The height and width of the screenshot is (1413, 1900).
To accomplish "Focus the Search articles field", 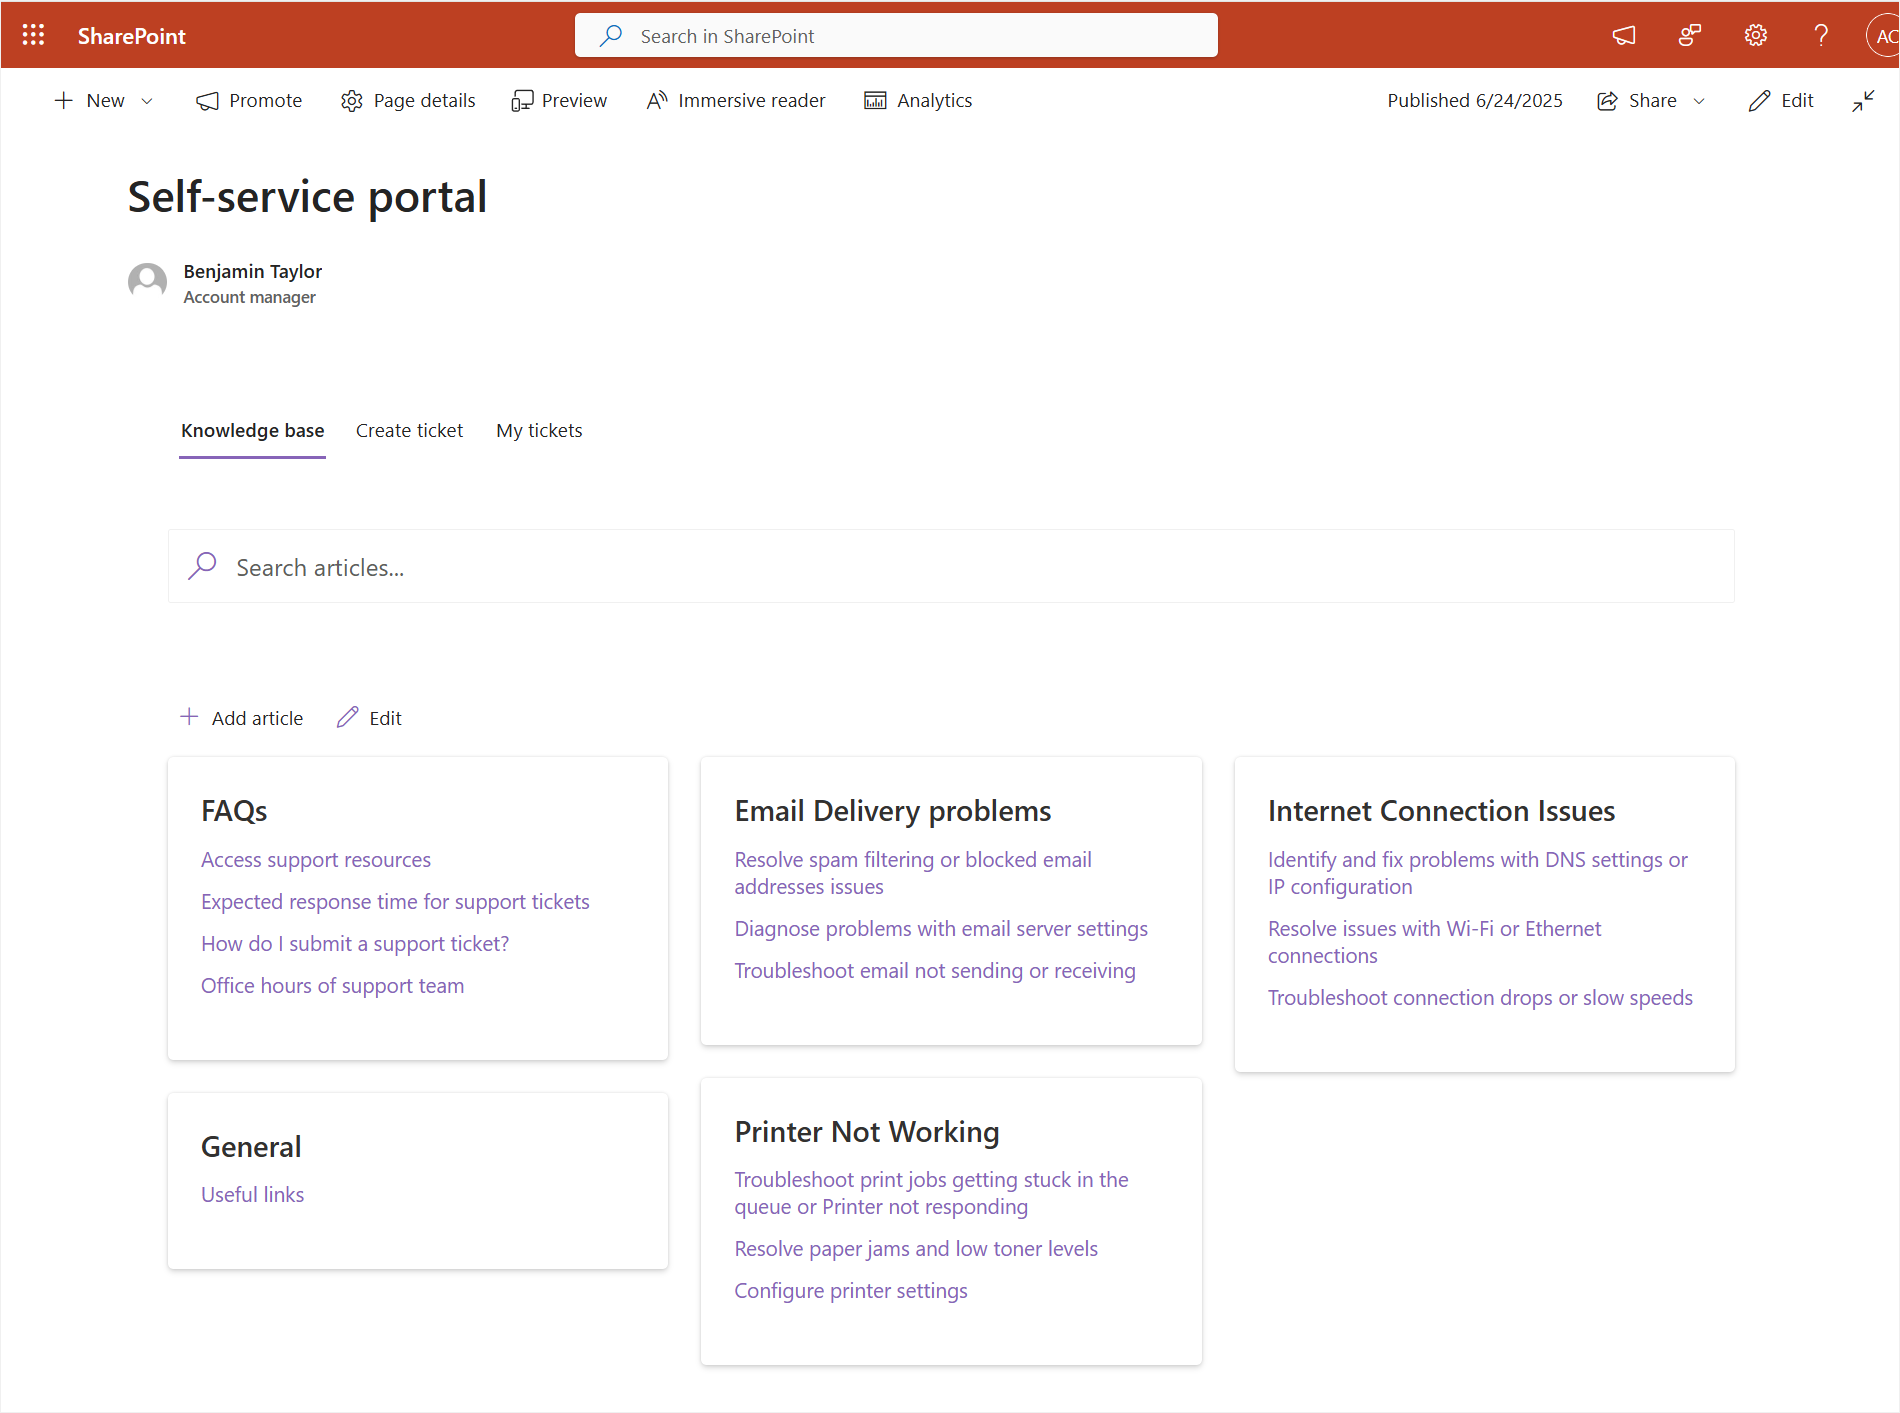I will tap(951, 567).
